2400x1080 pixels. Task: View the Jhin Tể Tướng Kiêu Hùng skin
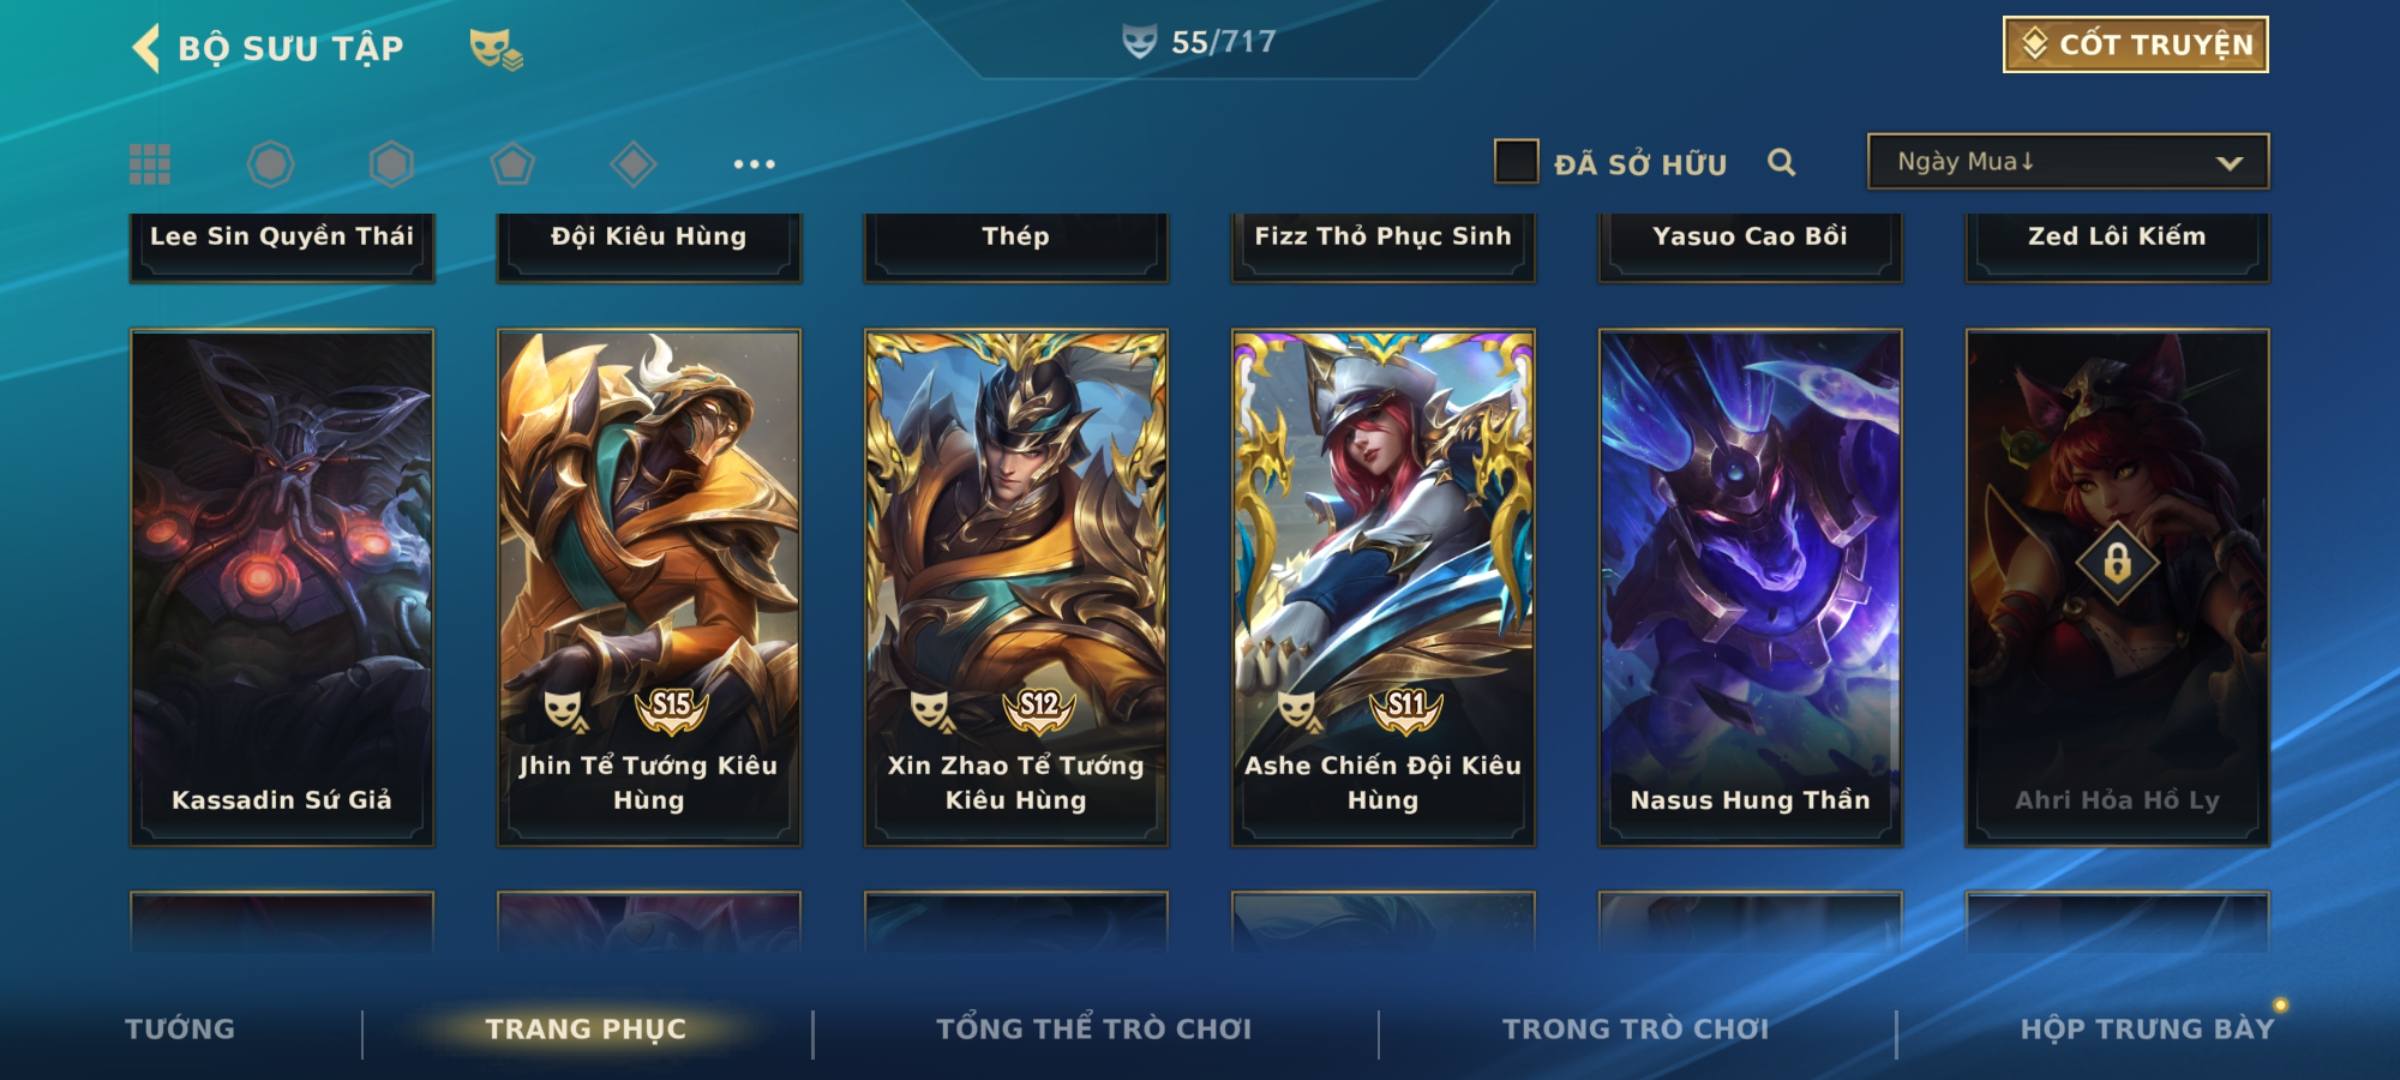(x=649, y=588)
